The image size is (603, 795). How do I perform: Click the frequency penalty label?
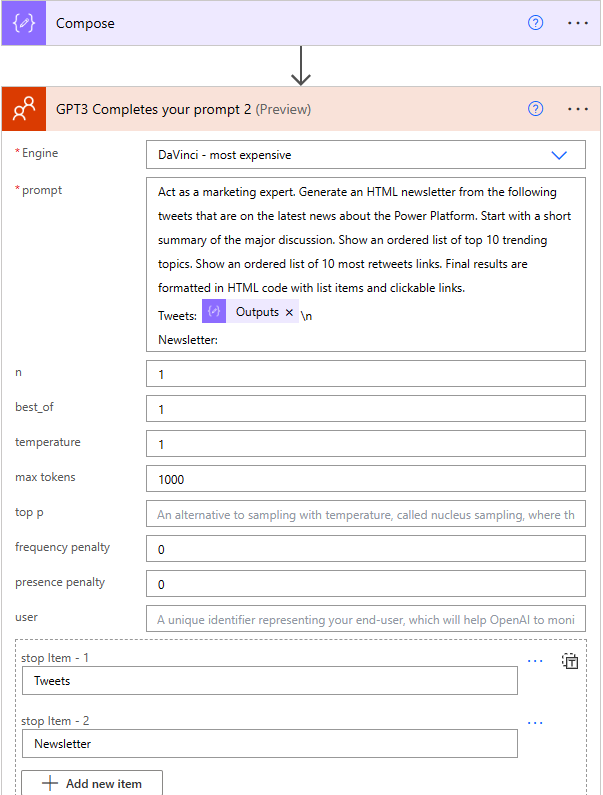[62, 547]
